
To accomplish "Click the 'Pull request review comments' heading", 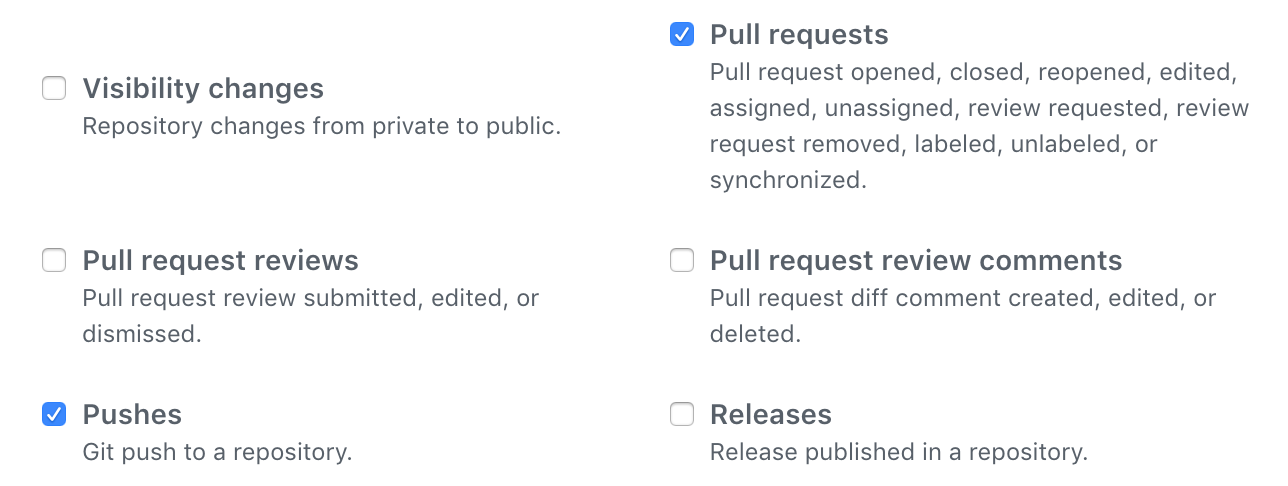I will [x=916, y=261].
